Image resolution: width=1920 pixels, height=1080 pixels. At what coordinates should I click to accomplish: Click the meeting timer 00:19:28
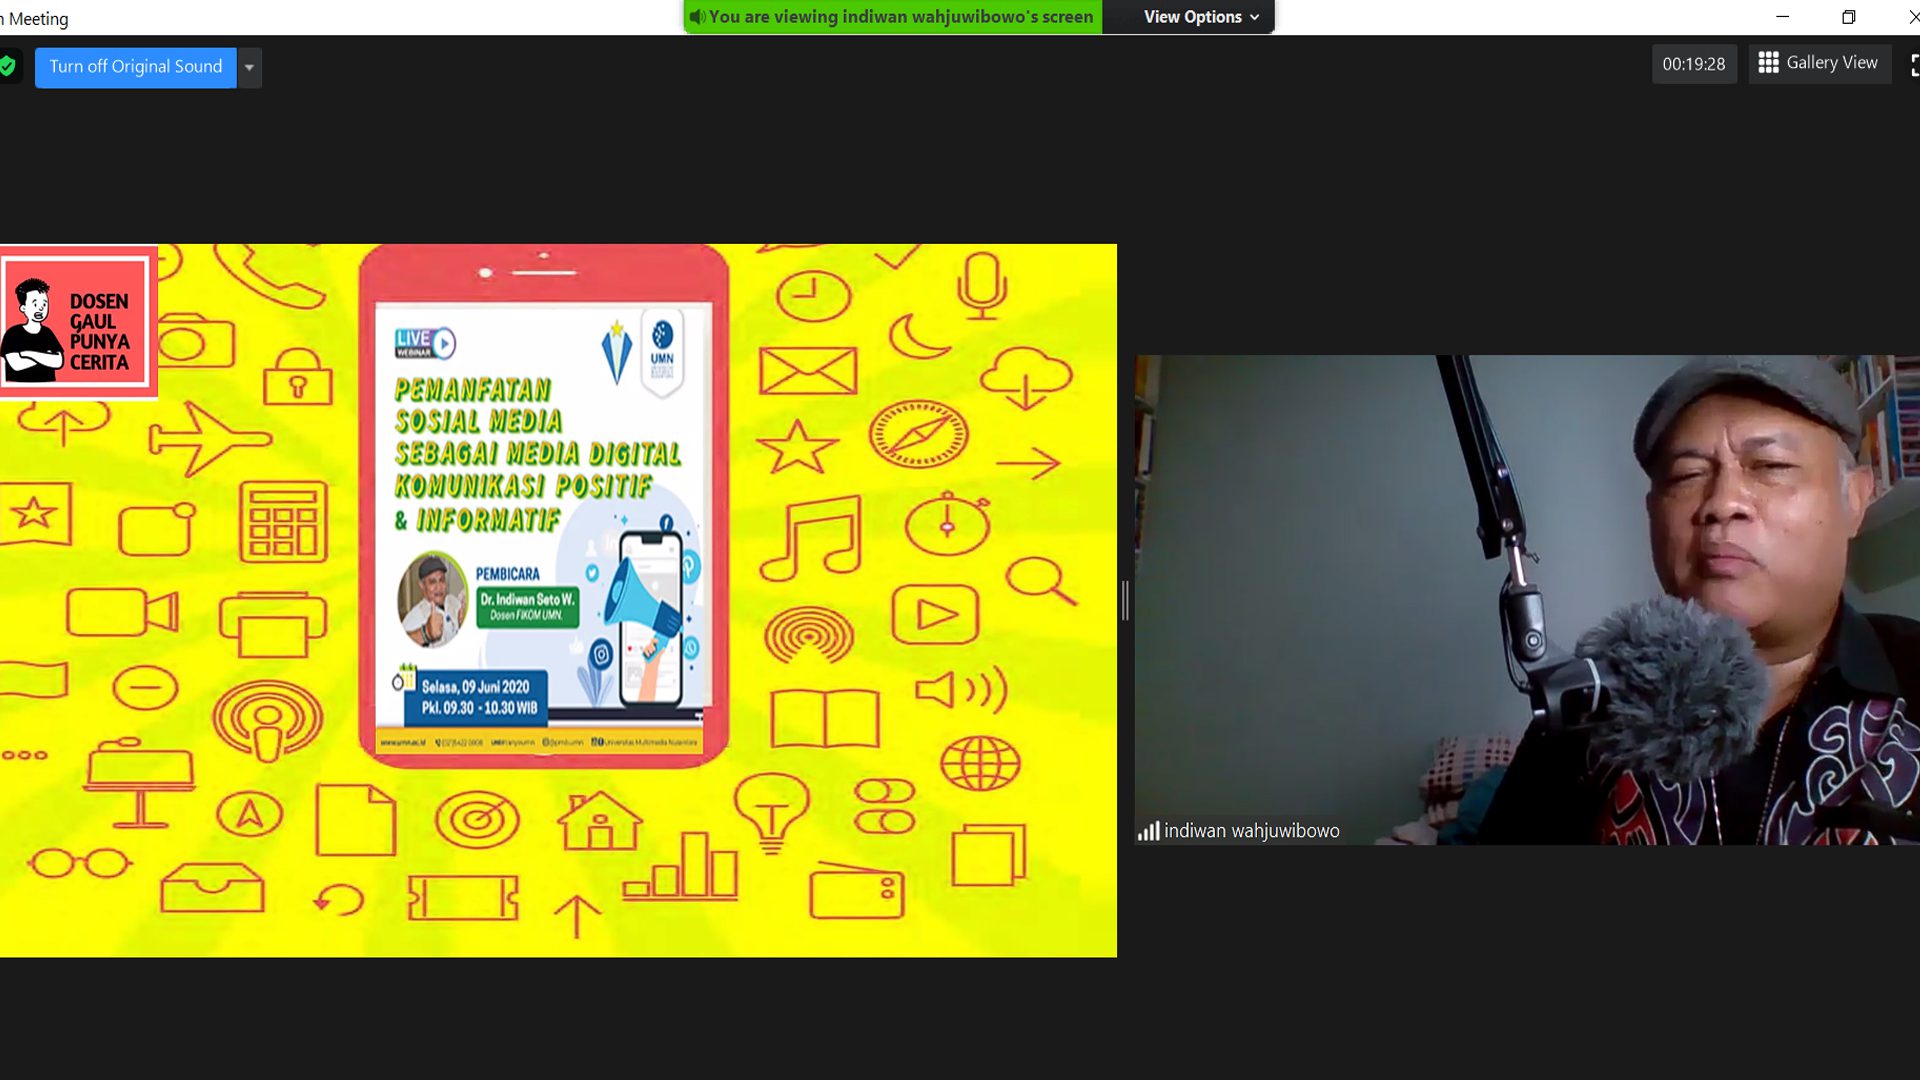(1693, 64)
